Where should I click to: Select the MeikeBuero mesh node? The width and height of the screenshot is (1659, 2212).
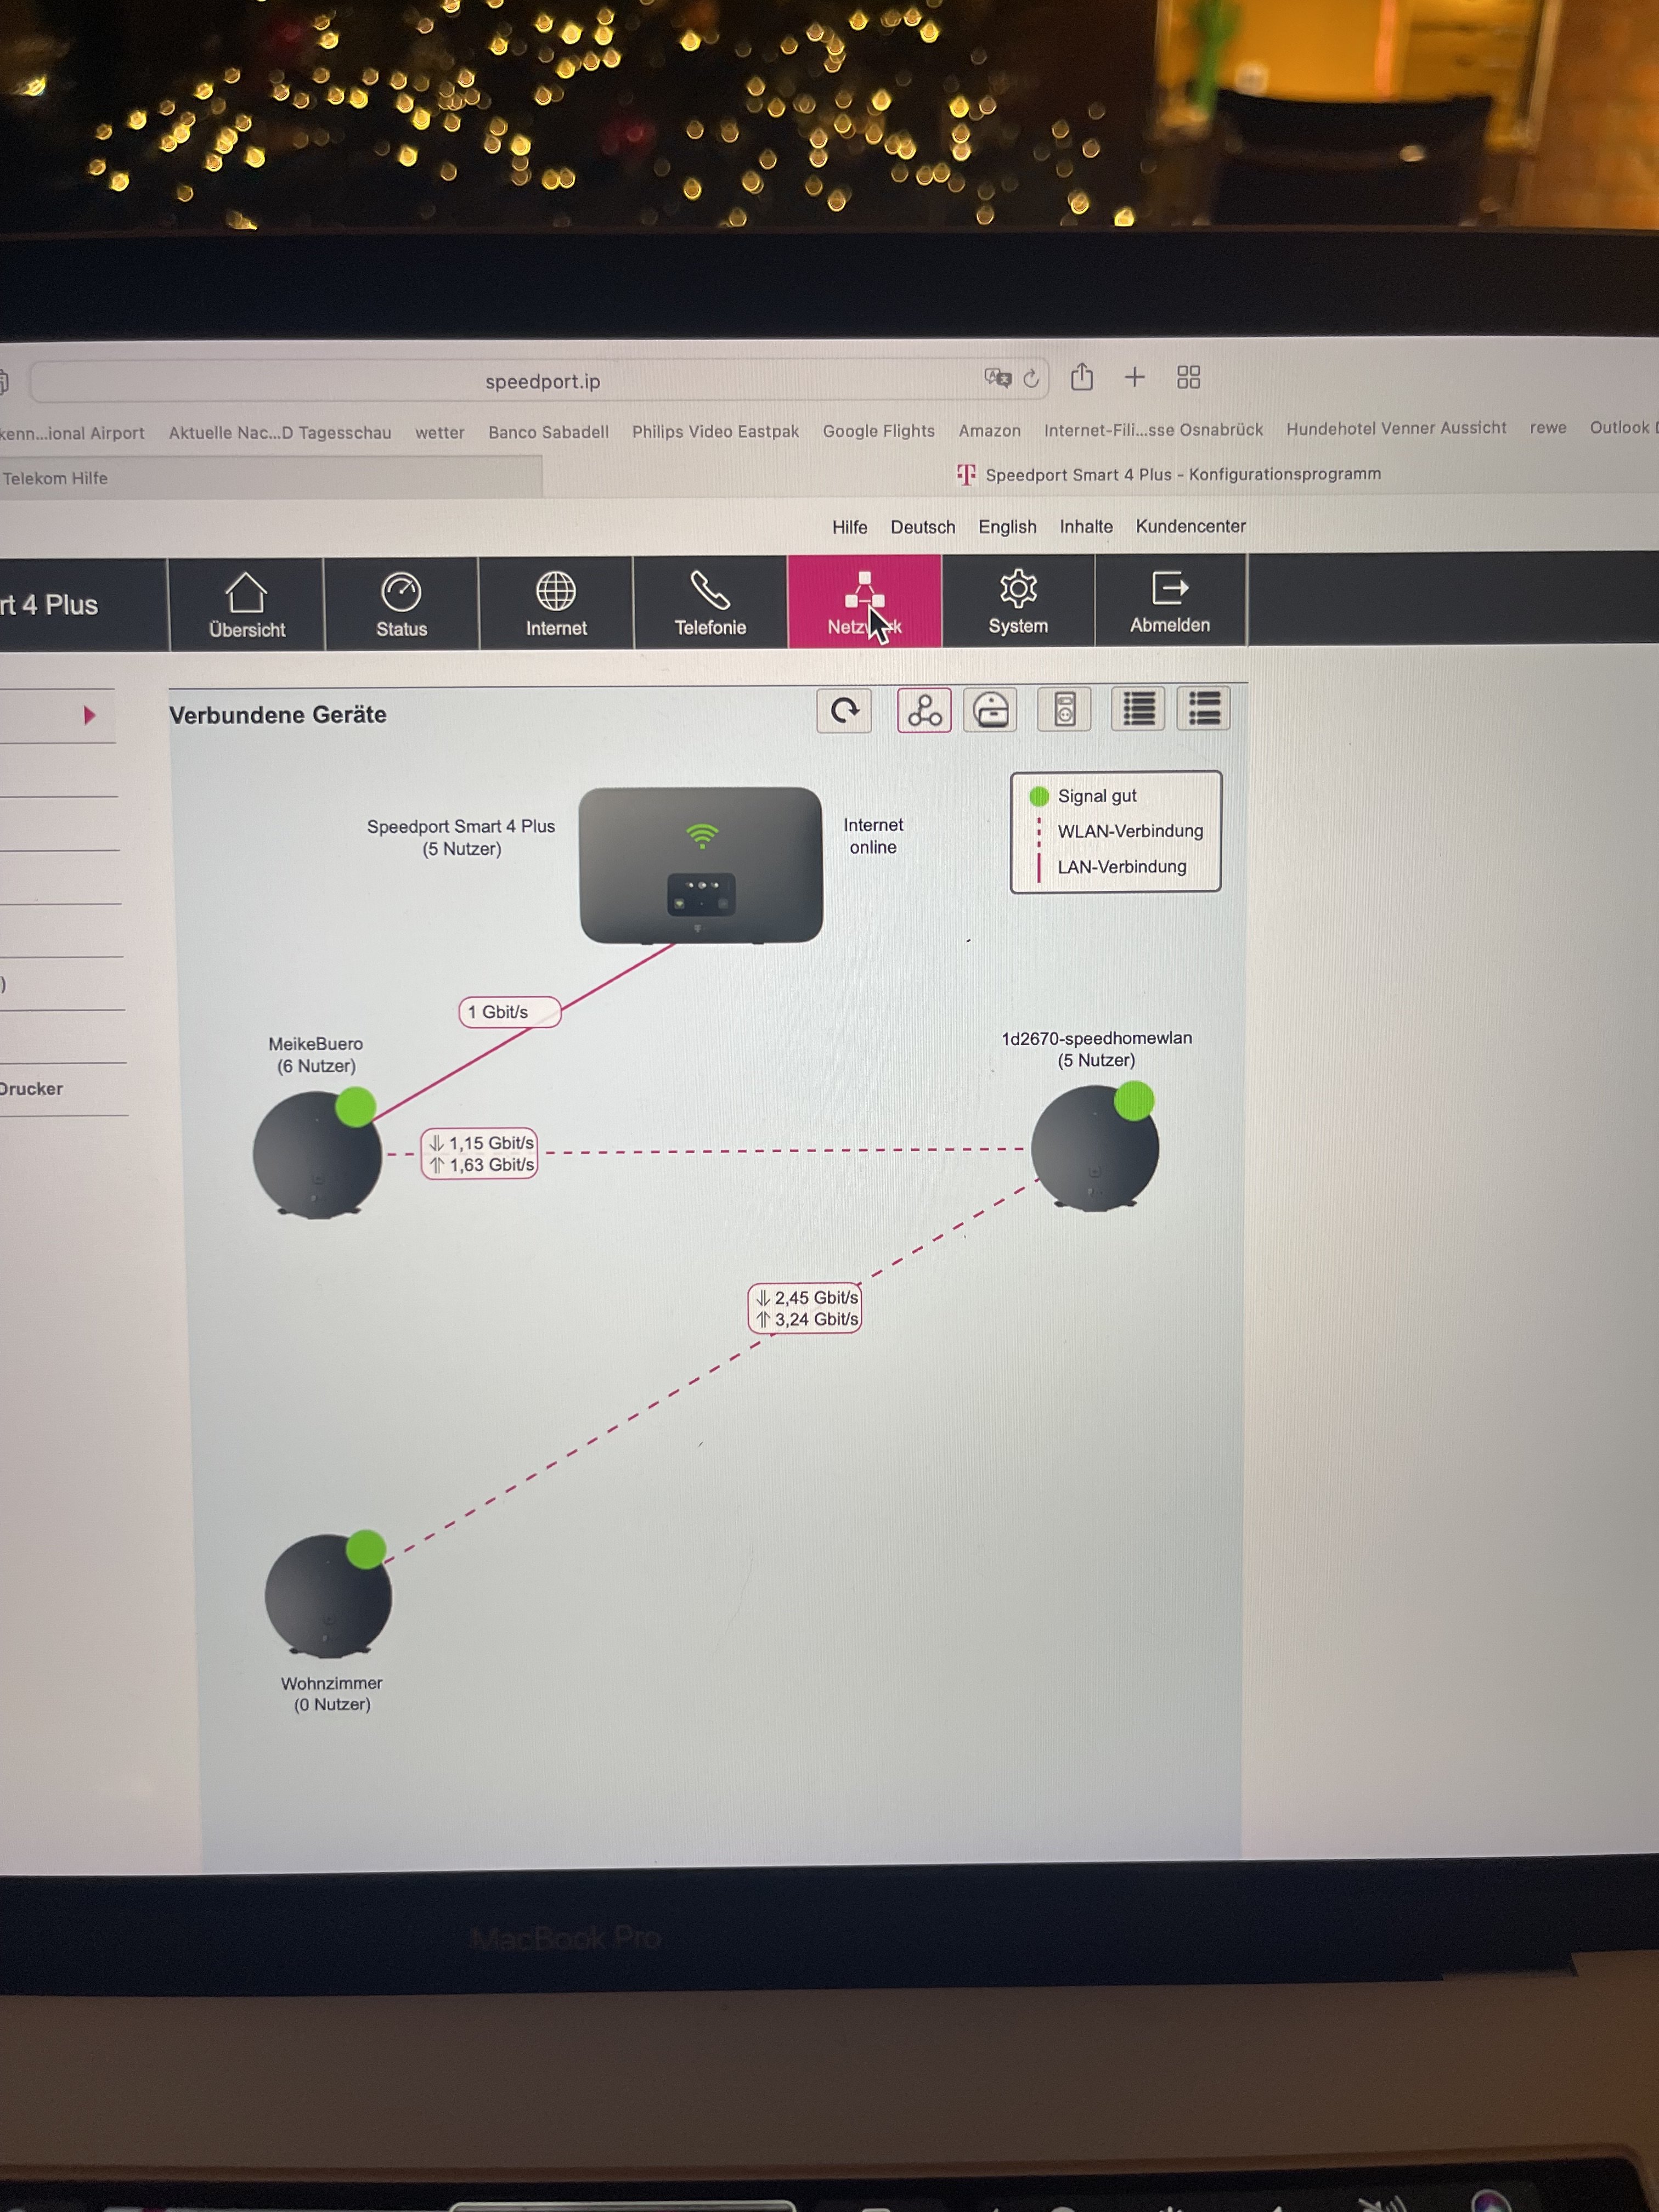pos(317,1155)
